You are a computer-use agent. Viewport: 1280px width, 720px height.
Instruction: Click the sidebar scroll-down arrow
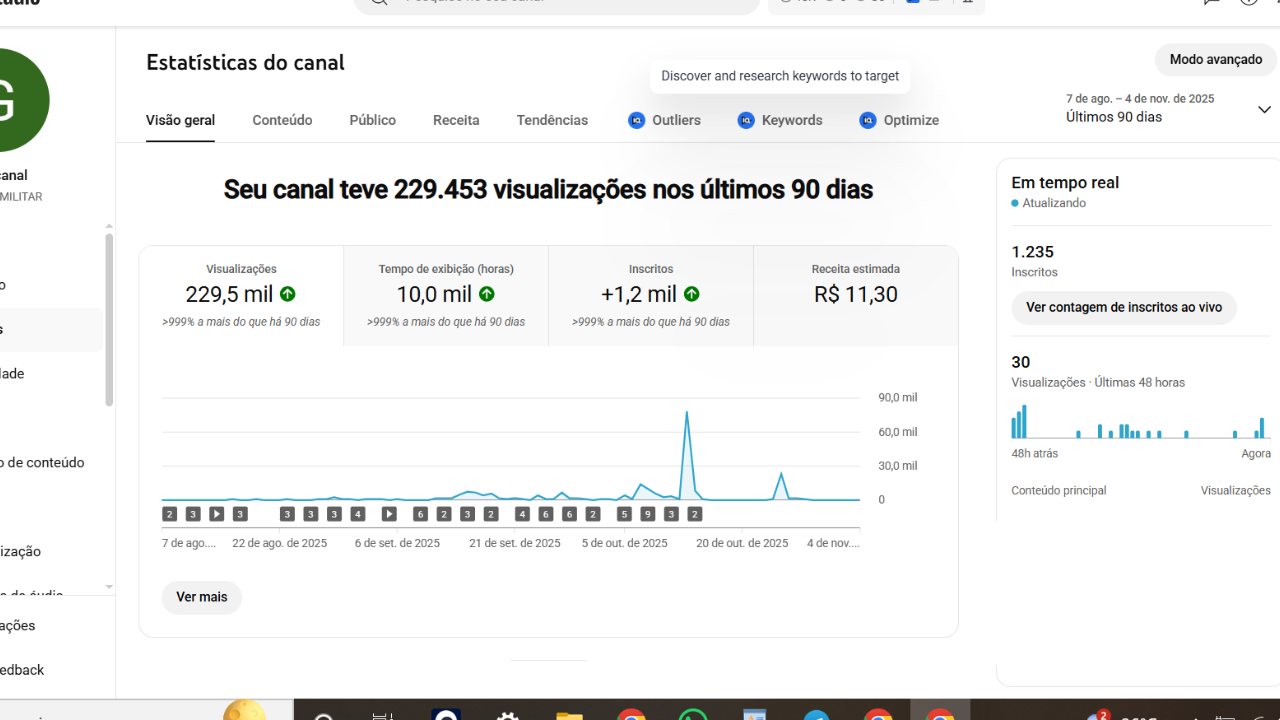(x=109, y=587)
